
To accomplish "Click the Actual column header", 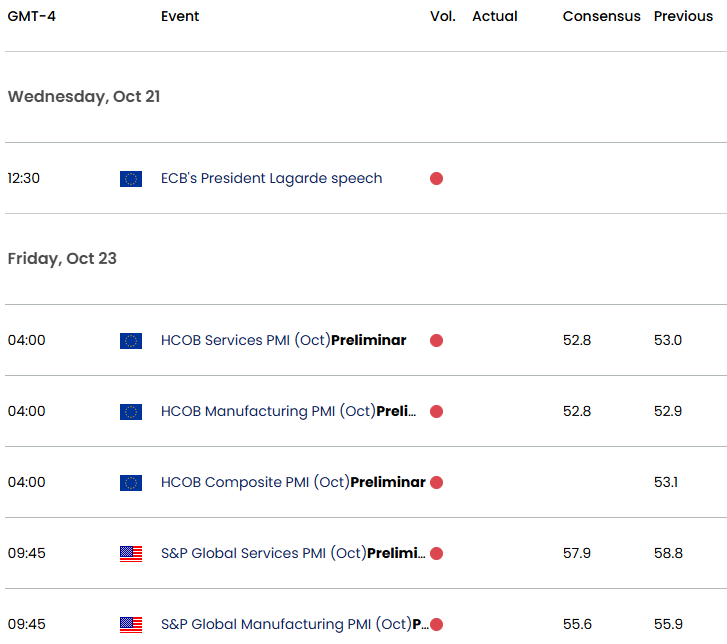I will (x=495, y=16).
